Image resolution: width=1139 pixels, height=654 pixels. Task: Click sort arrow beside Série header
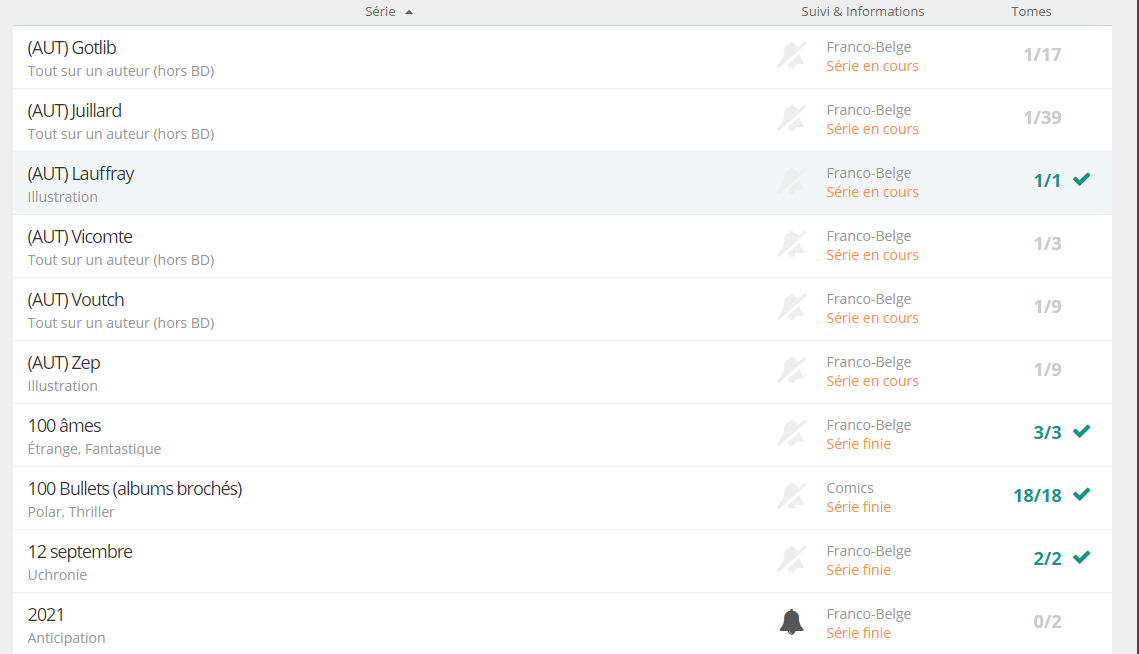pos(409,12)
